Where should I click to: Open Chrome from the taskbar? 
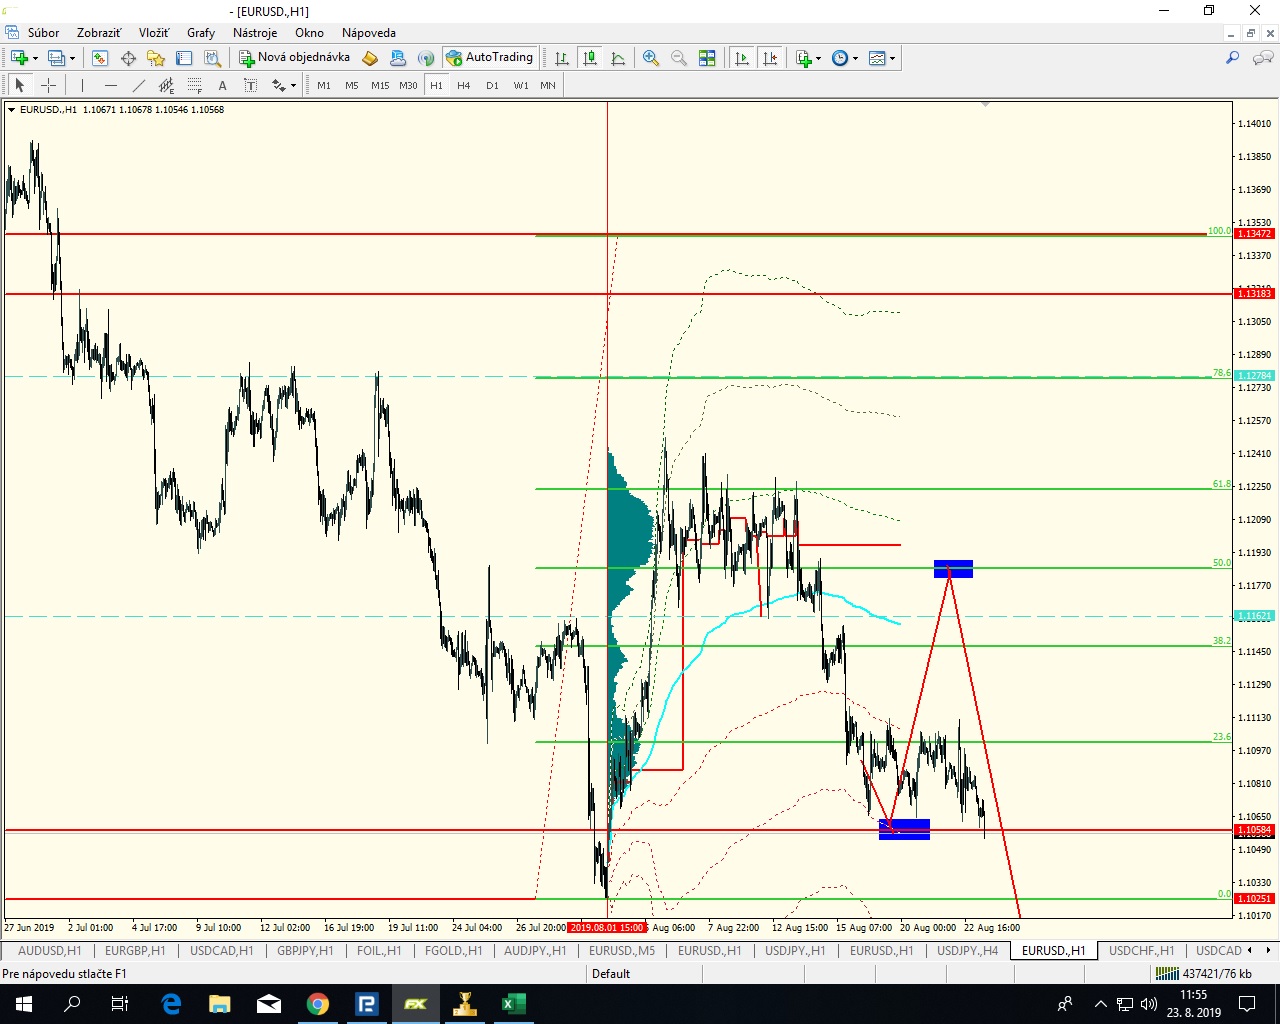pyautogui.click(x=318, y=1004)
